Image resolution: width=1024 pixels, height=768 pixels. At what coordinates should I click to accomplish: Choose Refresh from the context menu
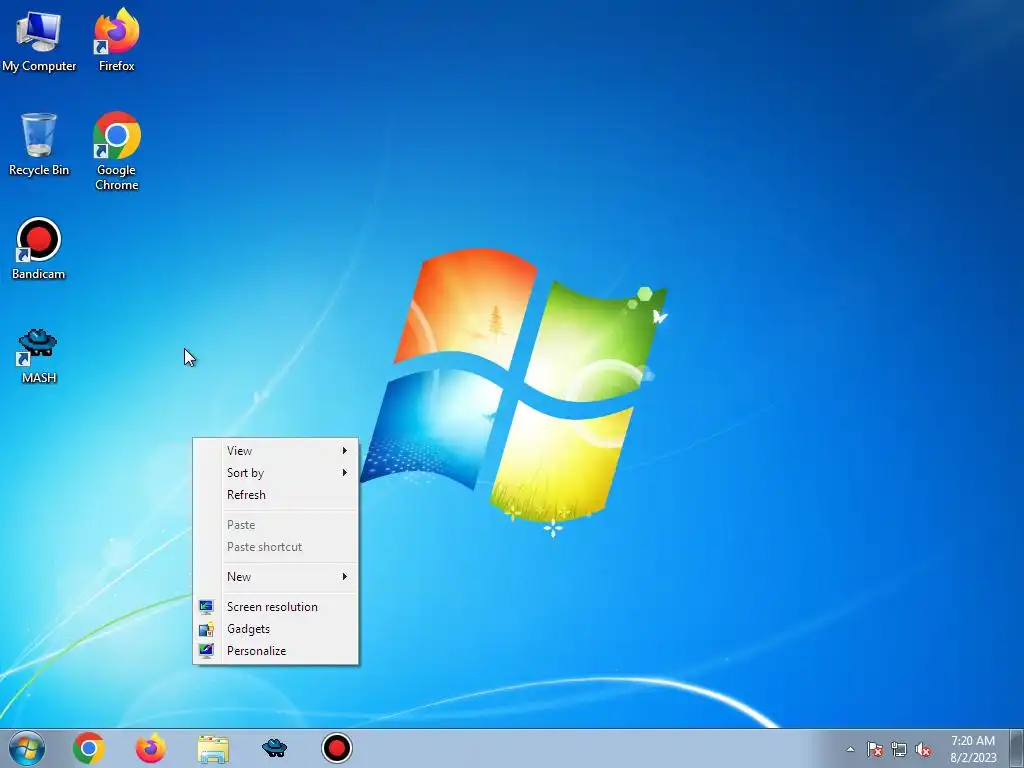click(276, 495)
